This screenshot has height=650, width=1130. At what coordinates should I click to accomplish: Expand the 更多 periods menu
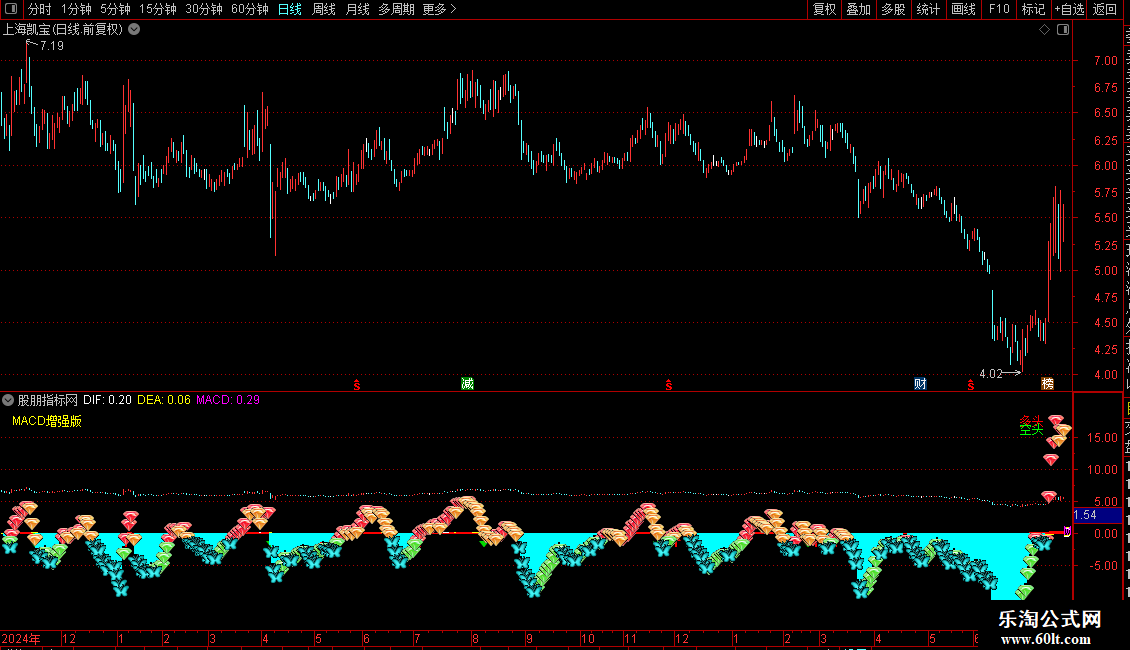pyautogui.click(x=439, y=9)
